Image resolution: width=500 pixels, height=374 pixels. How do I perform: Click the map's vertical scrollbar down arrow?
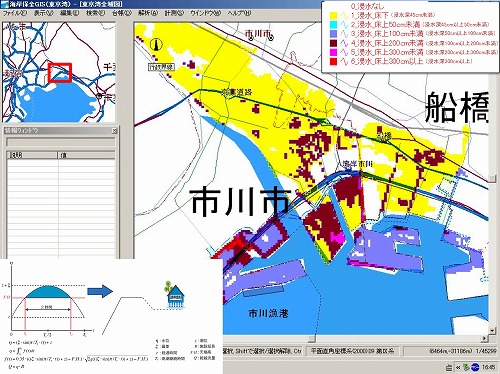[x=492, y=331]
